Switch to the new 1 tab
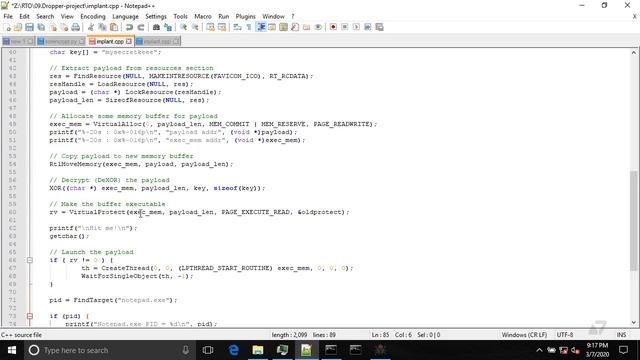The height and width of the screenshot is (360, 640). point(18,41)
